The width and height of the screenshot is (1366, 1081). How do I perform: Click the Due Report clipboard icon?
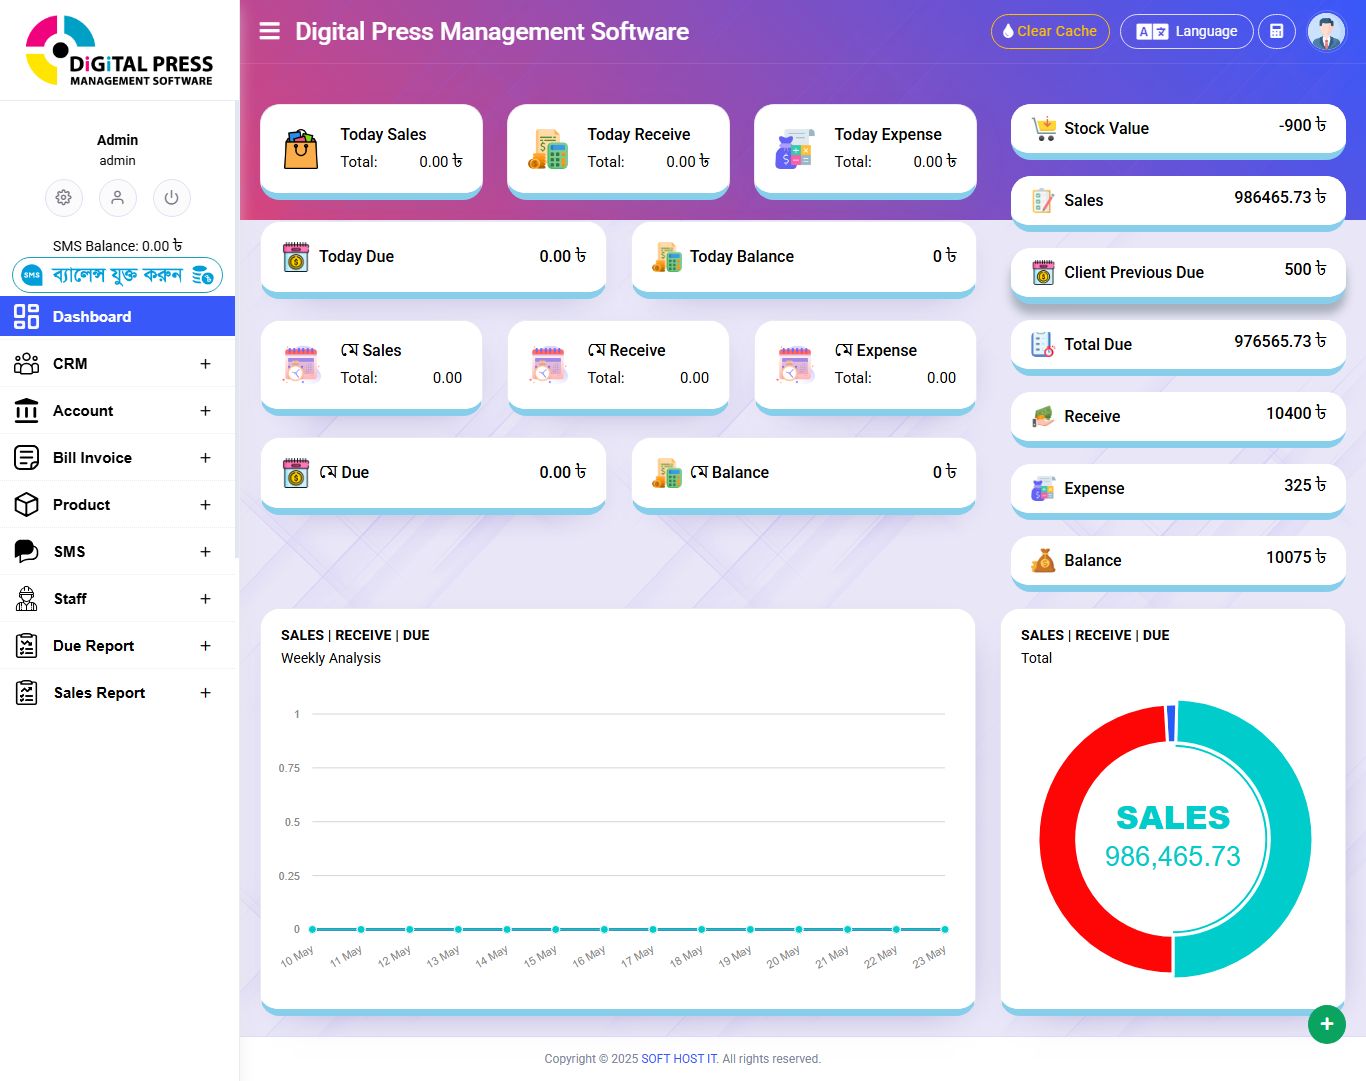coord(26,645)
